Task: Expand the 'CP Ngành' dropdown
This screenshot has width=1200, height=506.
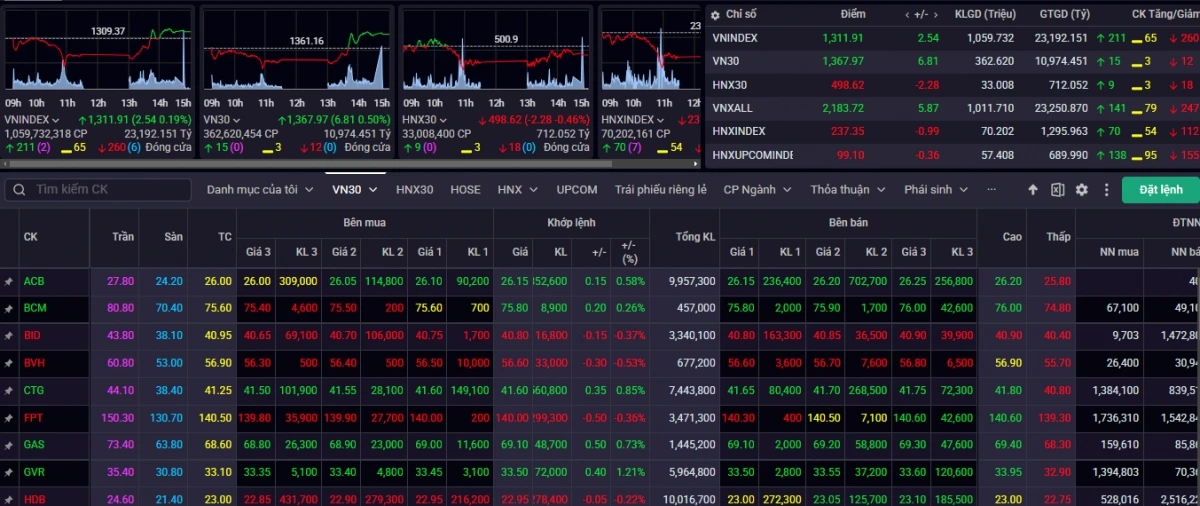Action: coord(759,189)
